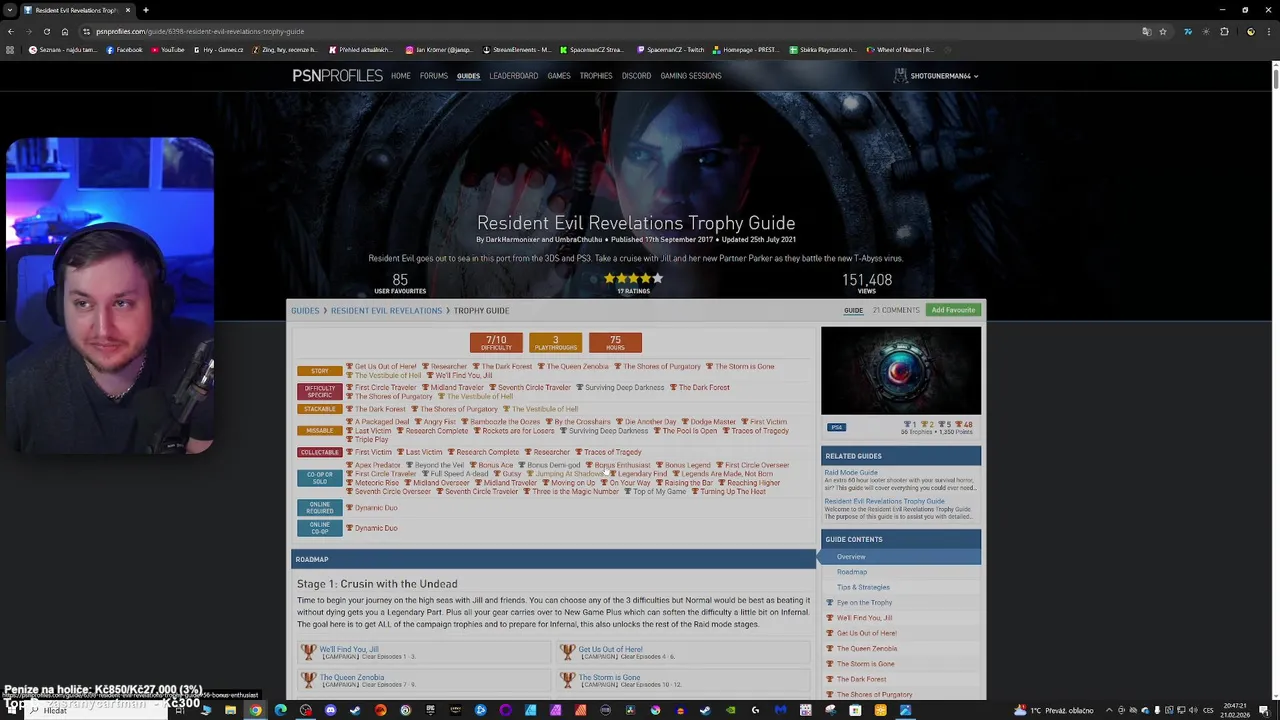Viewport: 1280px width, 720px height.
Task: Click the Rockets are for Losers trophy link
Action: tap(520, 431)
